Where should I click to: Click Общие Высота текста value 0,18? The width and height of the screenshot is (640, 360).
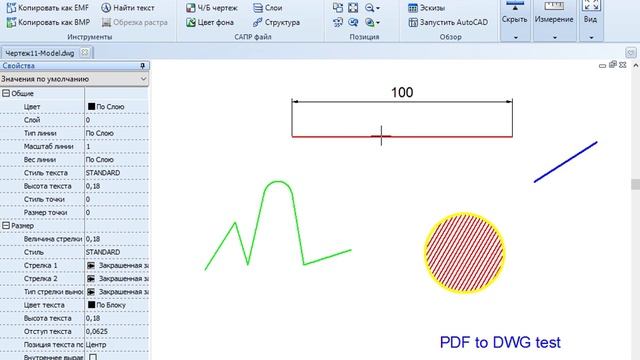tap(117, 186)
